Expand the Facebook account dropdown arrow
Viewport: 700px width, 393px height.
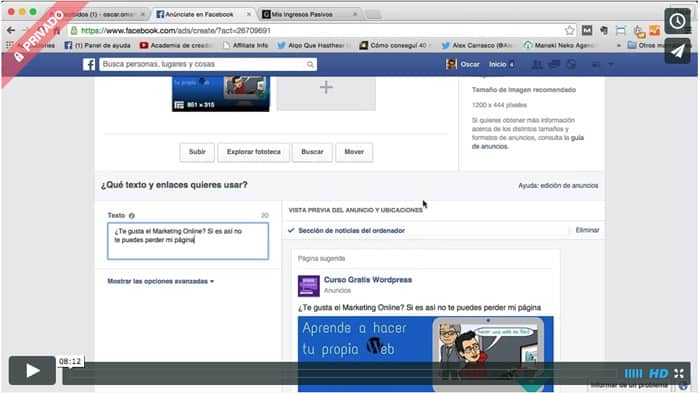611,65
